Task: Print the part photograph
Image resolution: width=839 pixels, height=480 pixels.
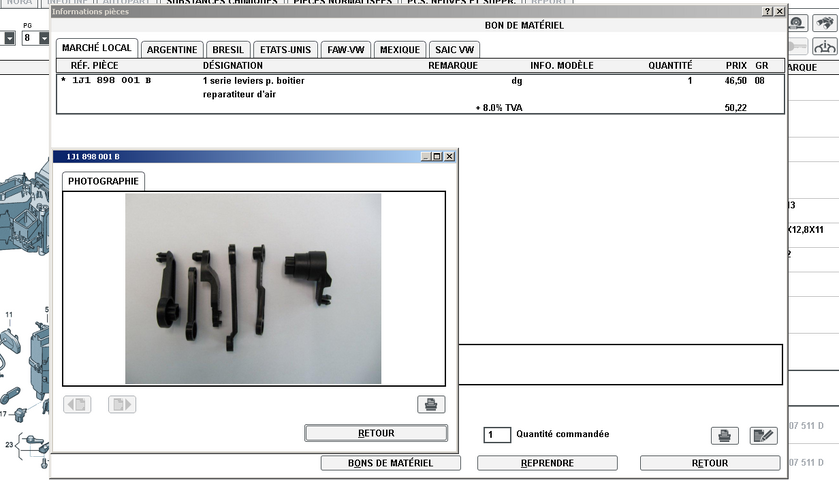Action: point(431,404)
